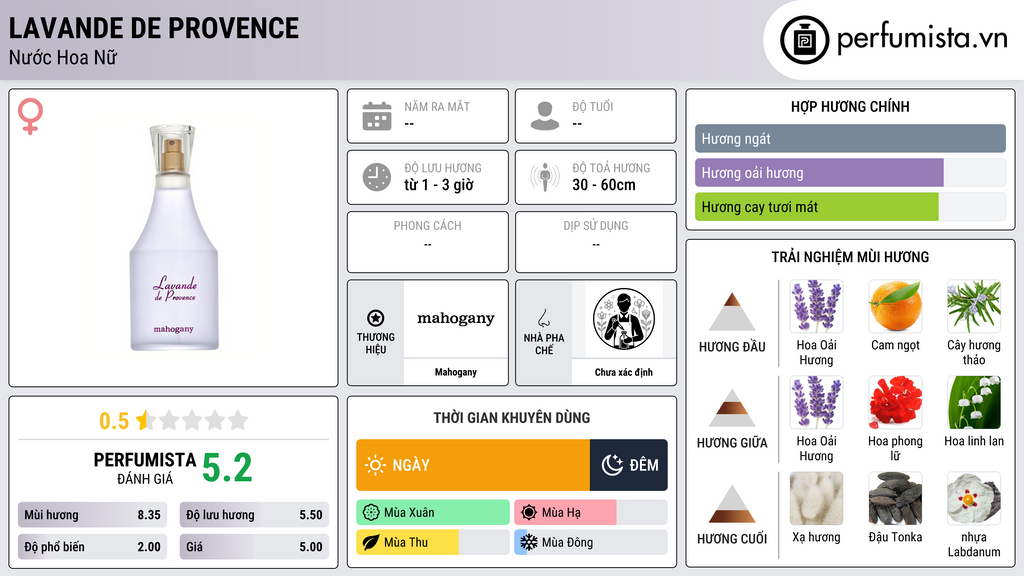Click the perfumista.vn perfume bottle logo icon

pyautogui.click(x=804, y=40)
